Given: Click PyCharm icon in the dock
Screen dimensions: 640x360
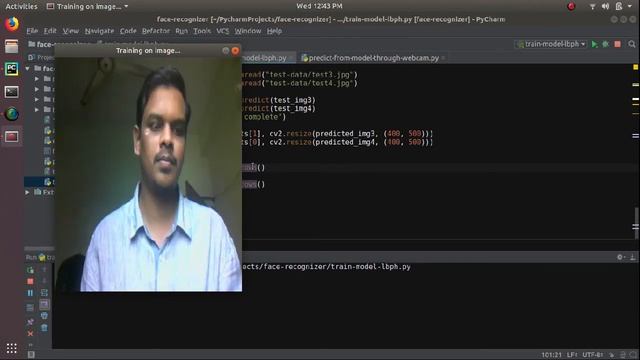Looking at the screenshot, I should [x=11, y=69].
